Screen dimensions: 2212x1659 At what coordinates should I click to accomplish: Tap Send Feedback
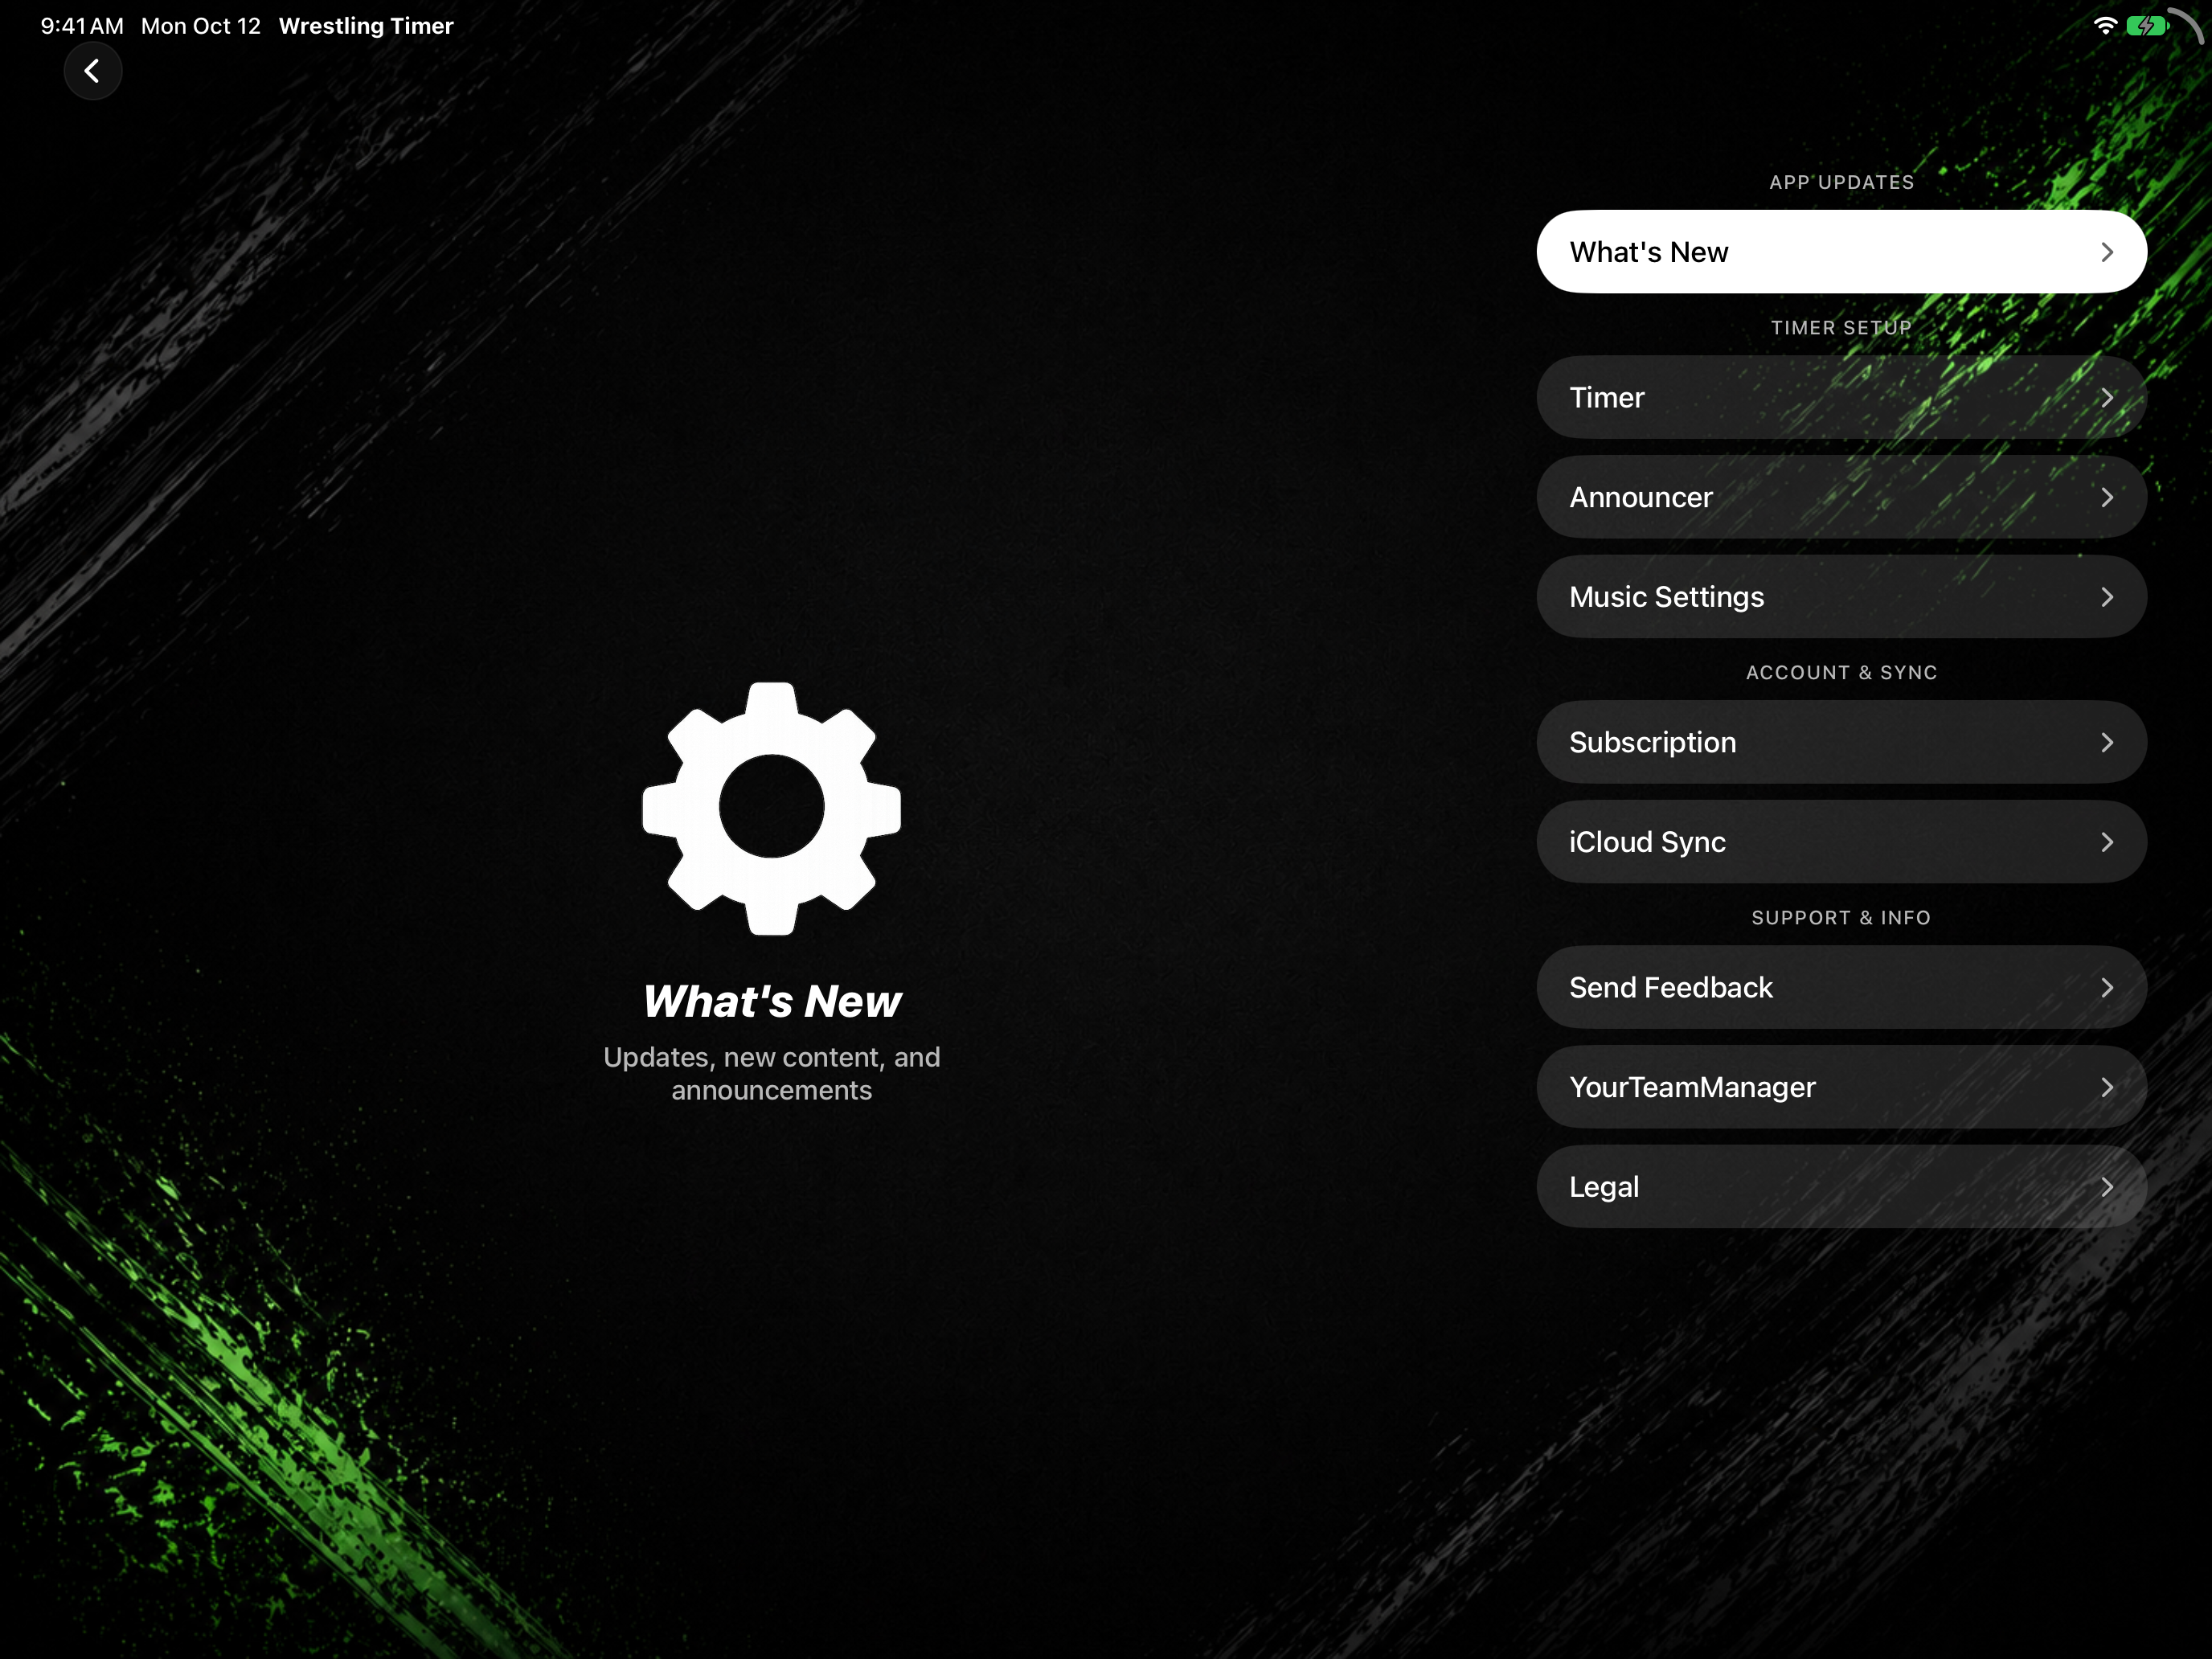tap(1841, 987)
